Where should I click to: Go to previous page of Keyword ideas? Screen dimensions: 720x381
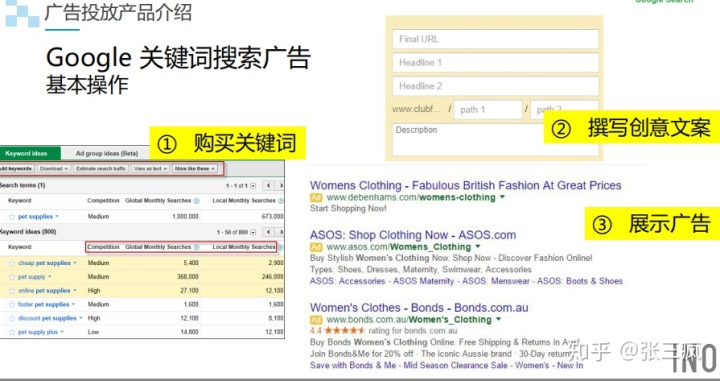[x=269, y=232]
